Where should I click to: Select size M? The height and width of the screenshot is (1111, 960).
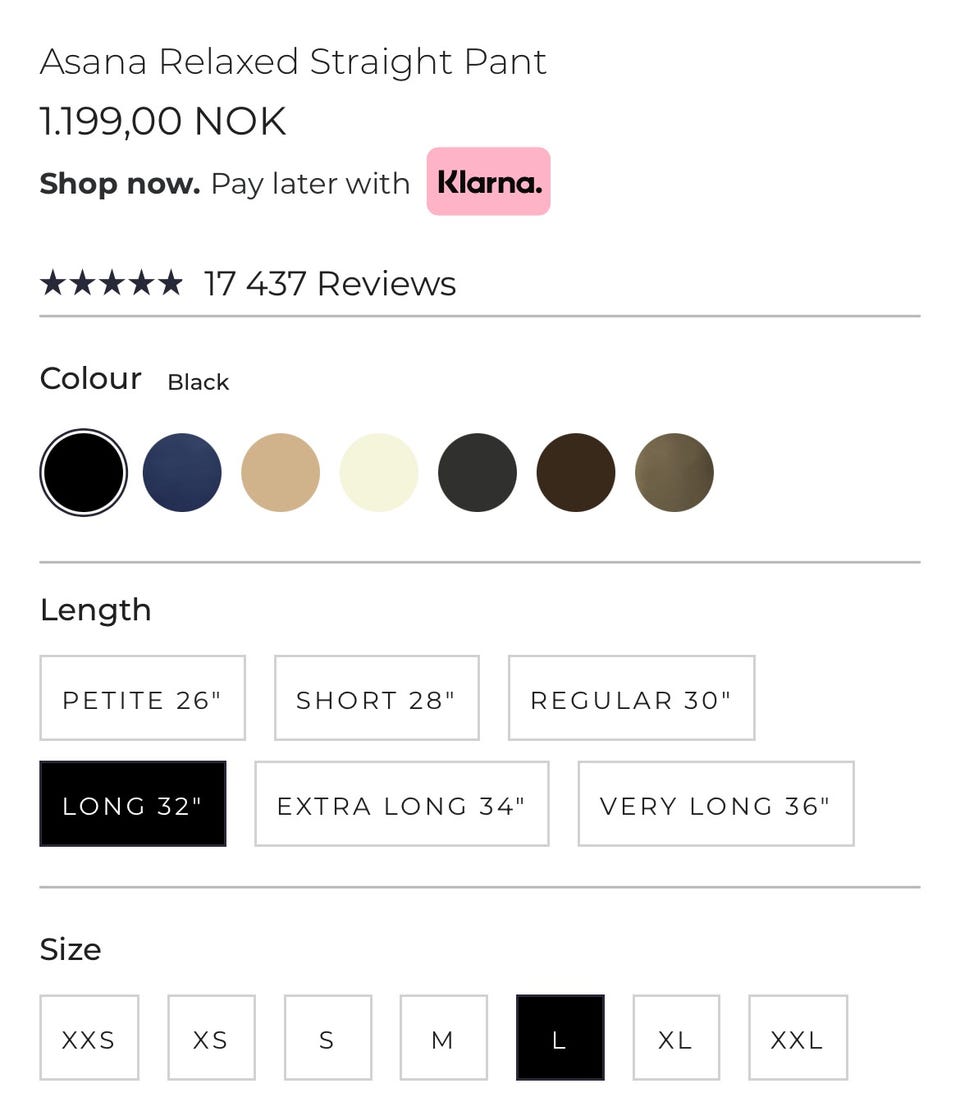pos(443,1039)
